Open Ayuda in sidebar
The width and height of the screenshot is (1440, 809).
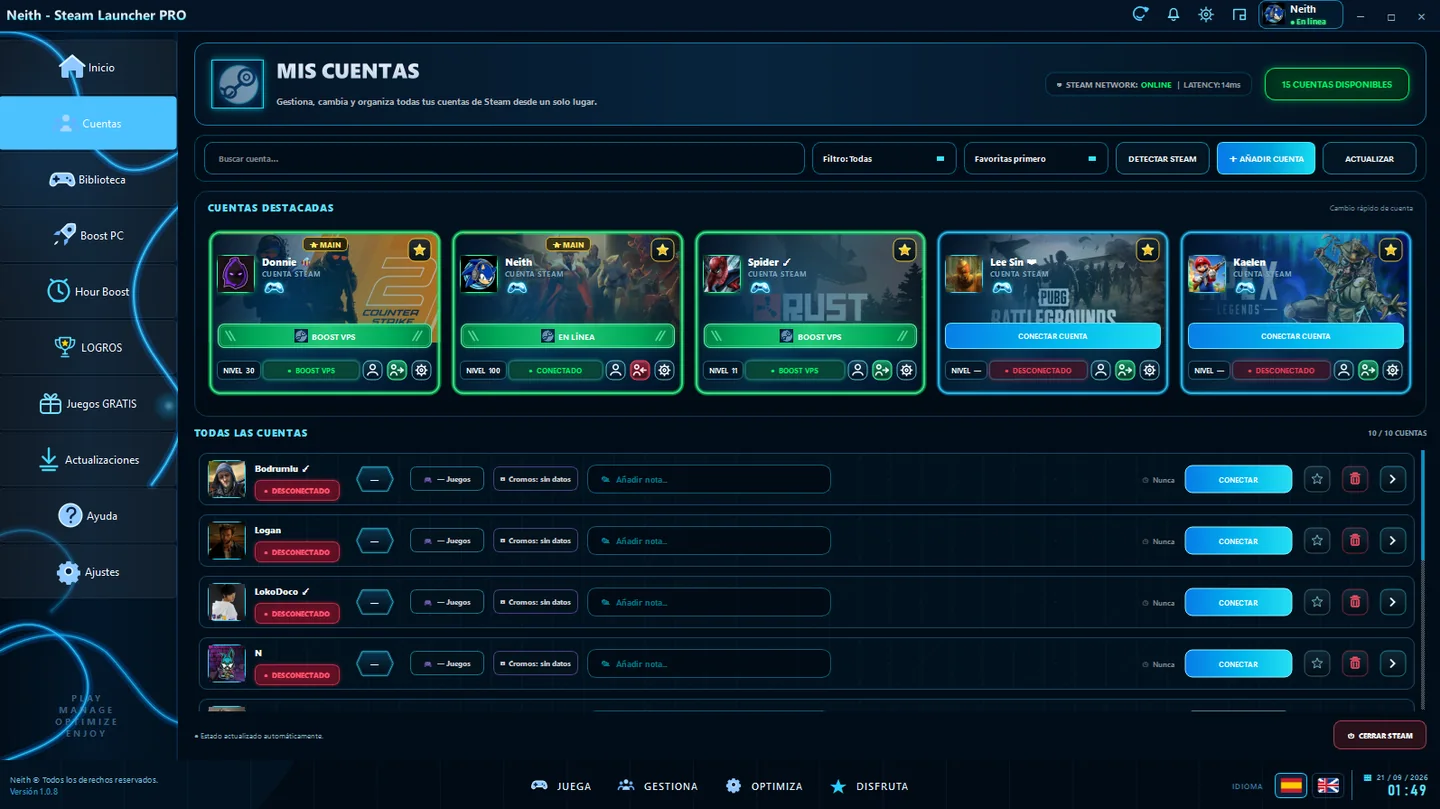pyautogui.click(x=88, y=515)
